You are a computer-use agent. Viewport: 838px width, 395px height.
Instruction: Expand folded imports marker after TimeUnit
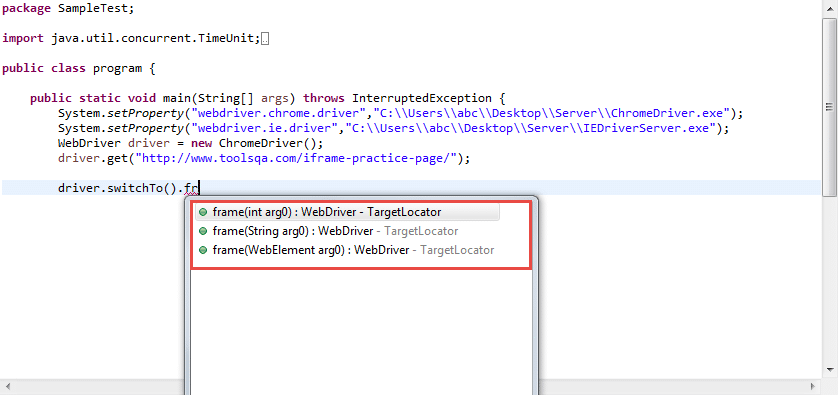tap(265, 39)
